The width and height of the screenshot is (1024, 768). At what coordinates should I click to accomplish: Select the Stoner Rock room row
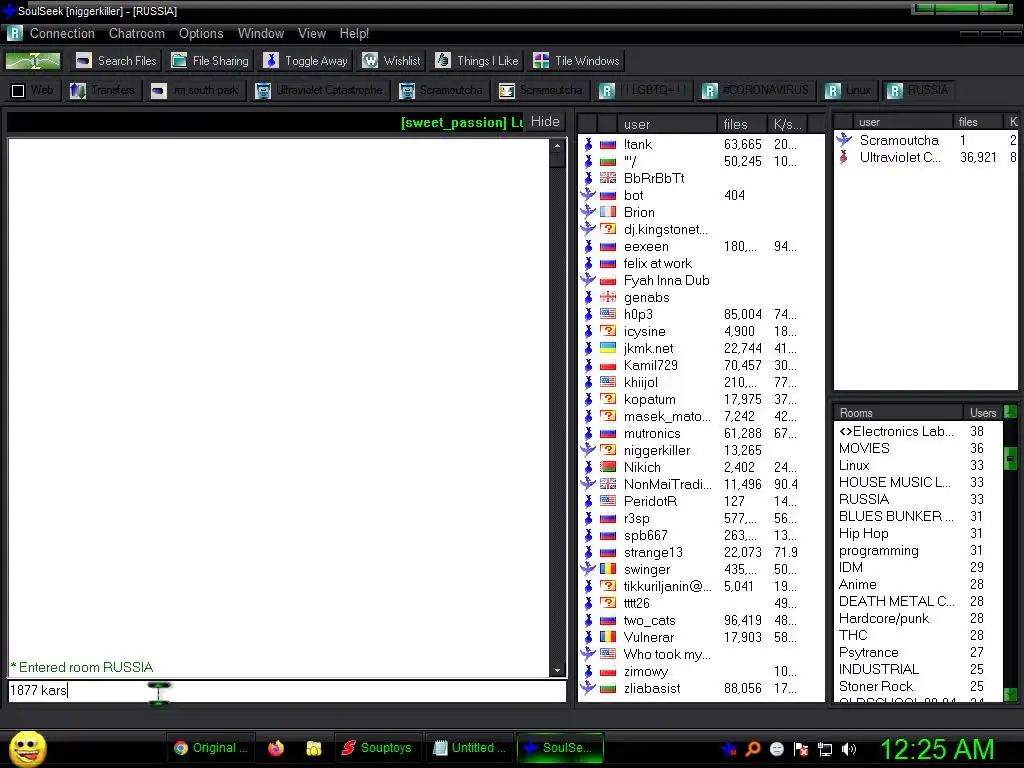click(x=918, y=686)
